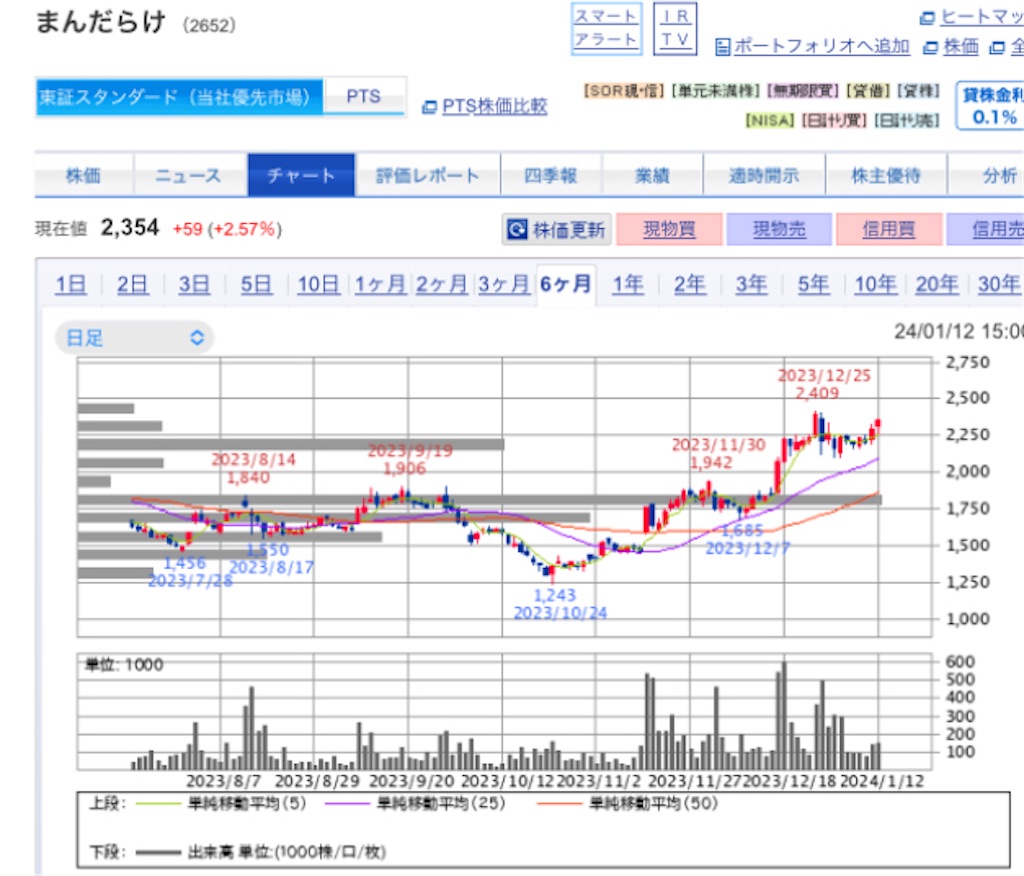
Task: Open the IR TV button
Action: coord(675,29)
